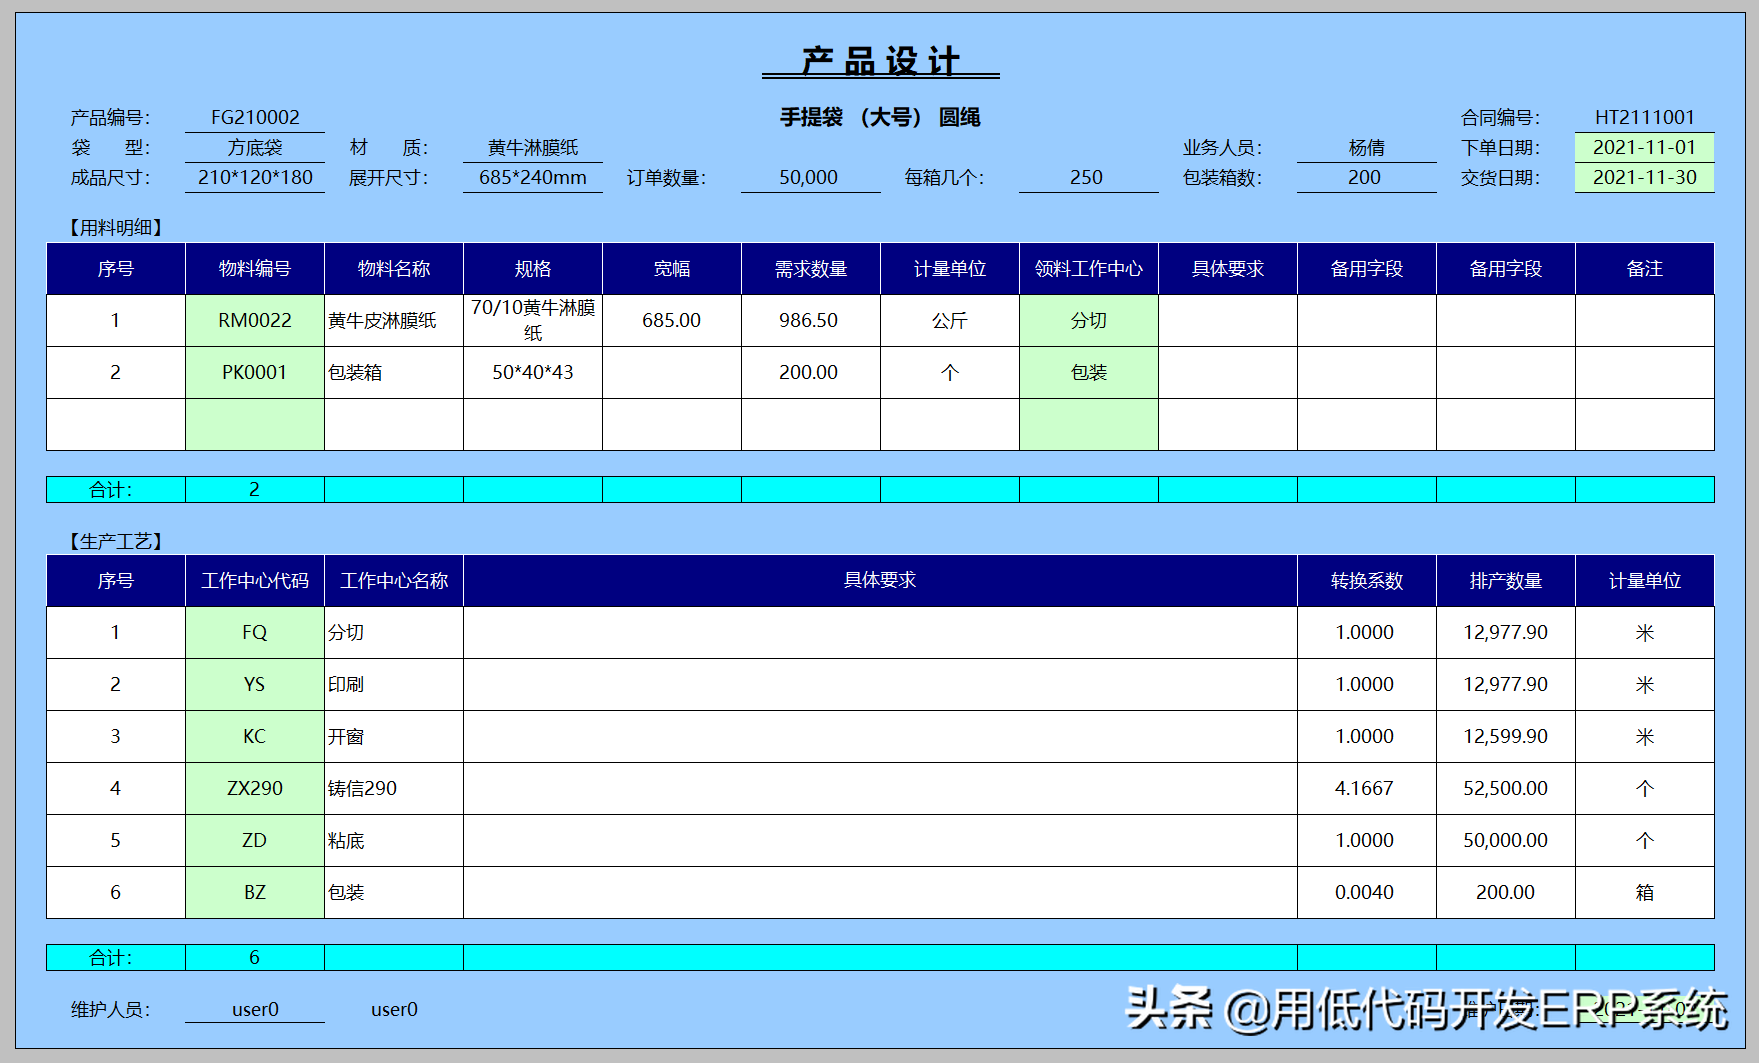Click the 具体要求 cell for process row 分切

tap(880, 633)
